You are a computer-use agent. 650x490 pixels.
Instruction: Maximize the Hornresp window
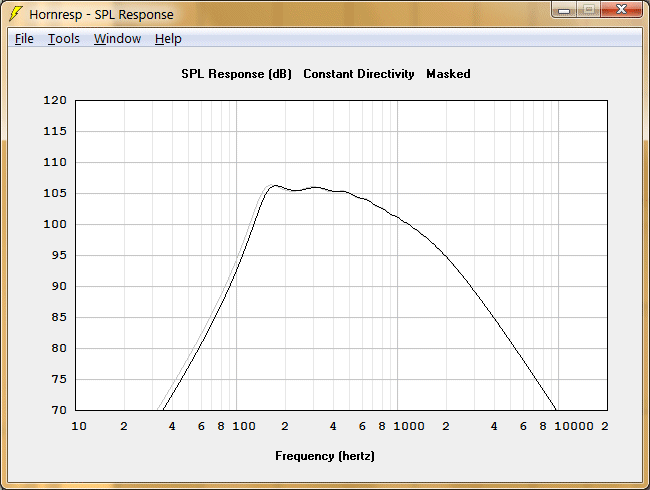coord(588,10)
